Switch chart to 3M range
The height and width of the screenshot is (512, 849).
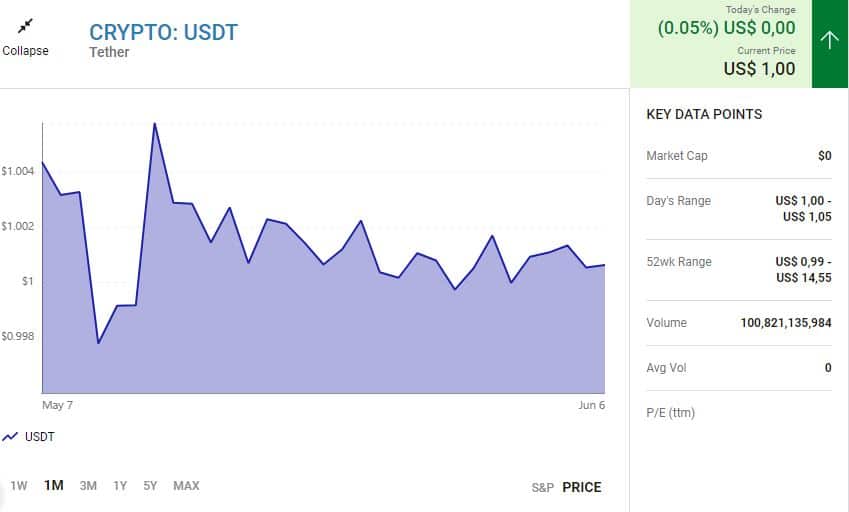pyautogui.click(x=88, y=486)
